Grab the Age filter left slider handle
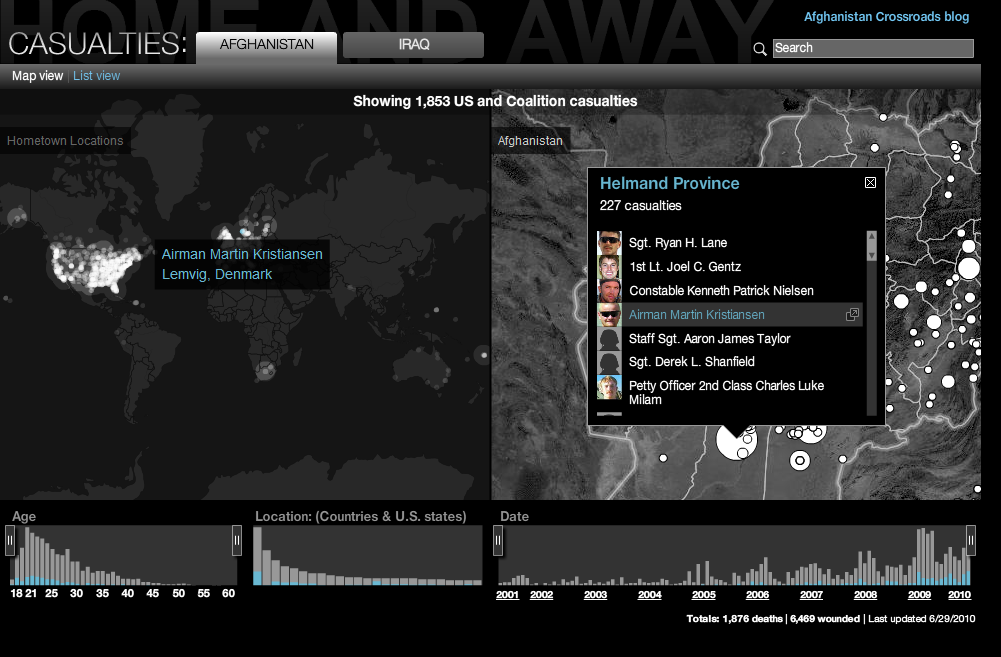1001x657 pixels. coord(10,541)
